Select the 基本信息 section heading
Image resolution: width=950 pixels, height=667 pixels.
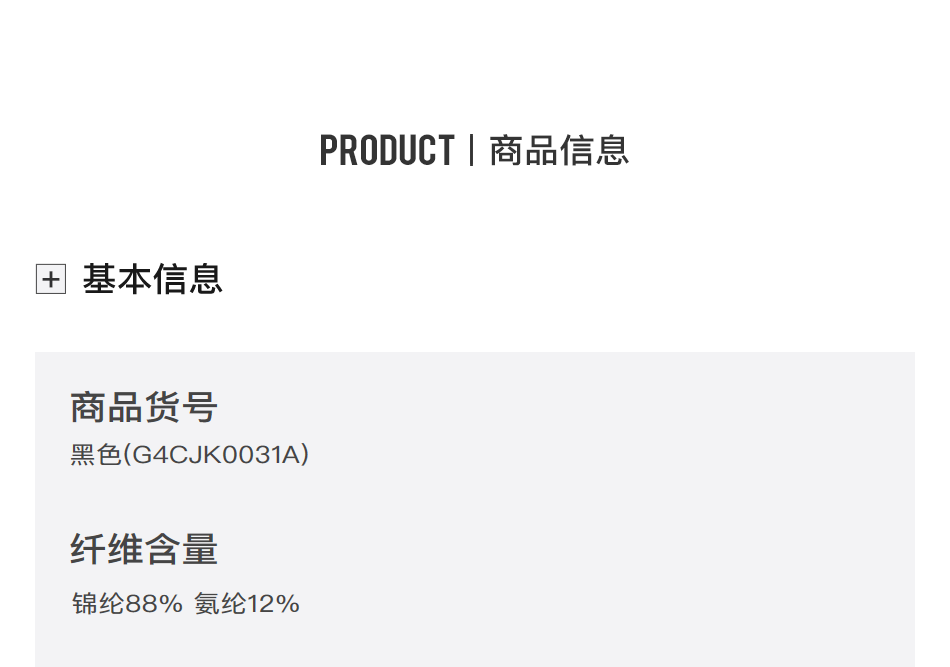pos(152,279)
